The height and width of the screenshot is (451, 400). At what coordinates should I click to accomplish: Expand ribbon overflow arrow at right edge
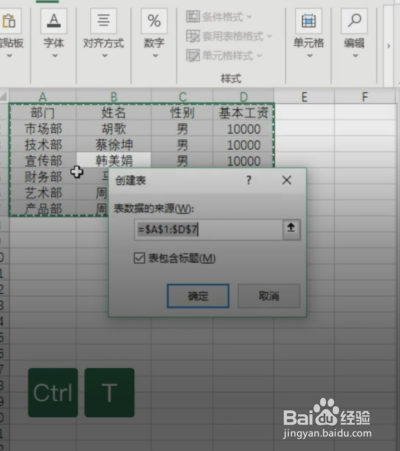click(x=388, y=46)
